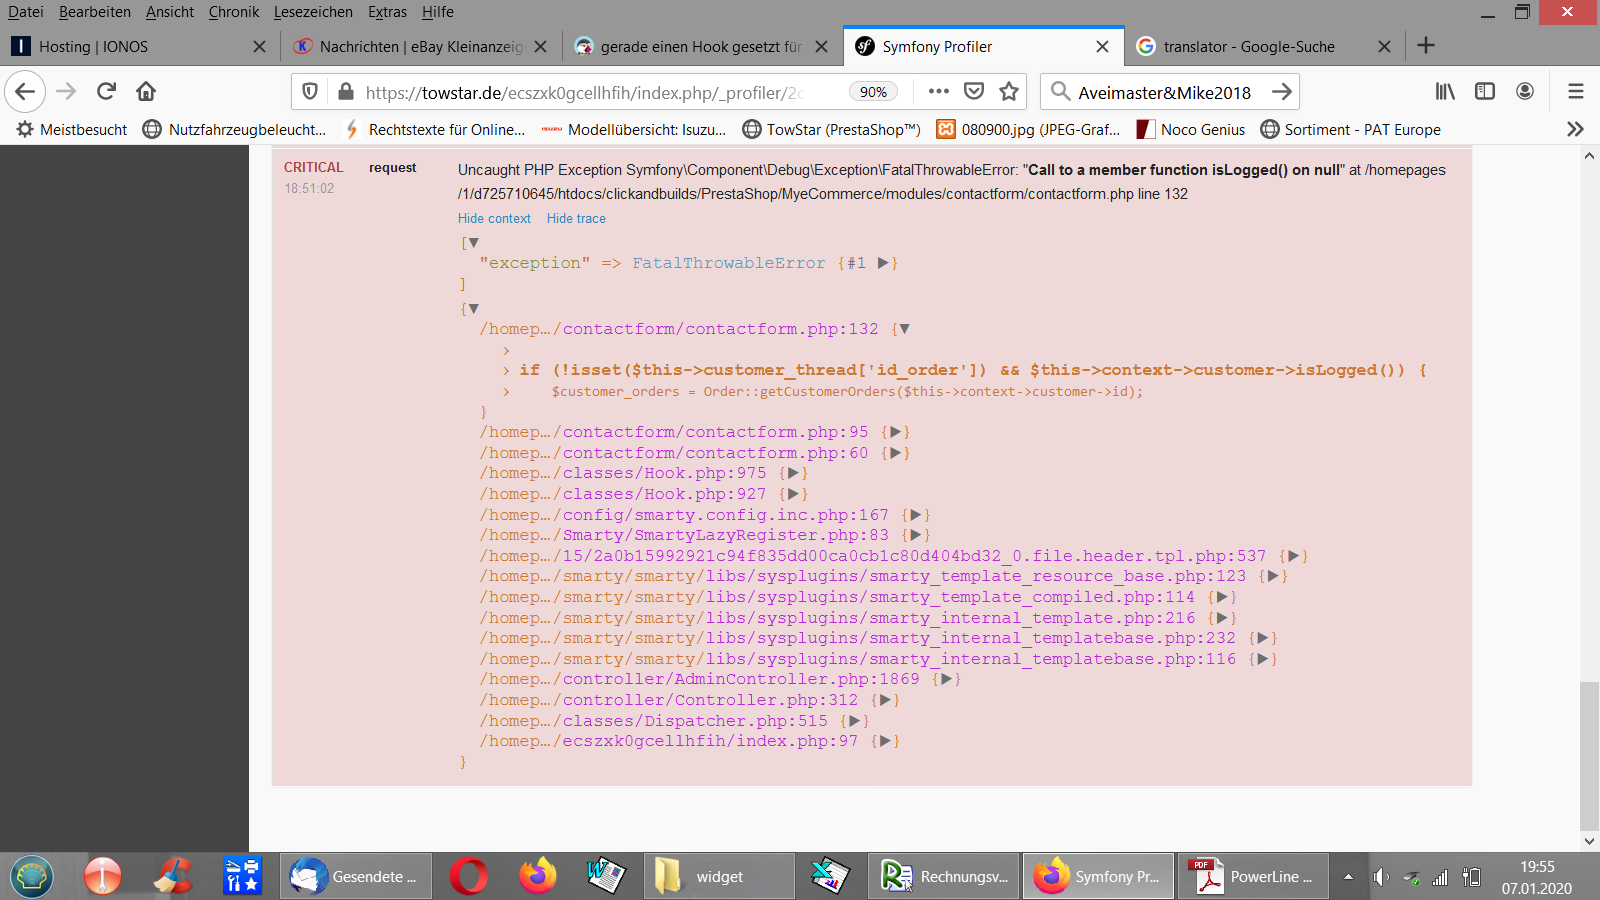Screen dimensions: 1600x900
Task: Show tracking protection shield info
Action: pyautogui.click(x=310, y=92)
